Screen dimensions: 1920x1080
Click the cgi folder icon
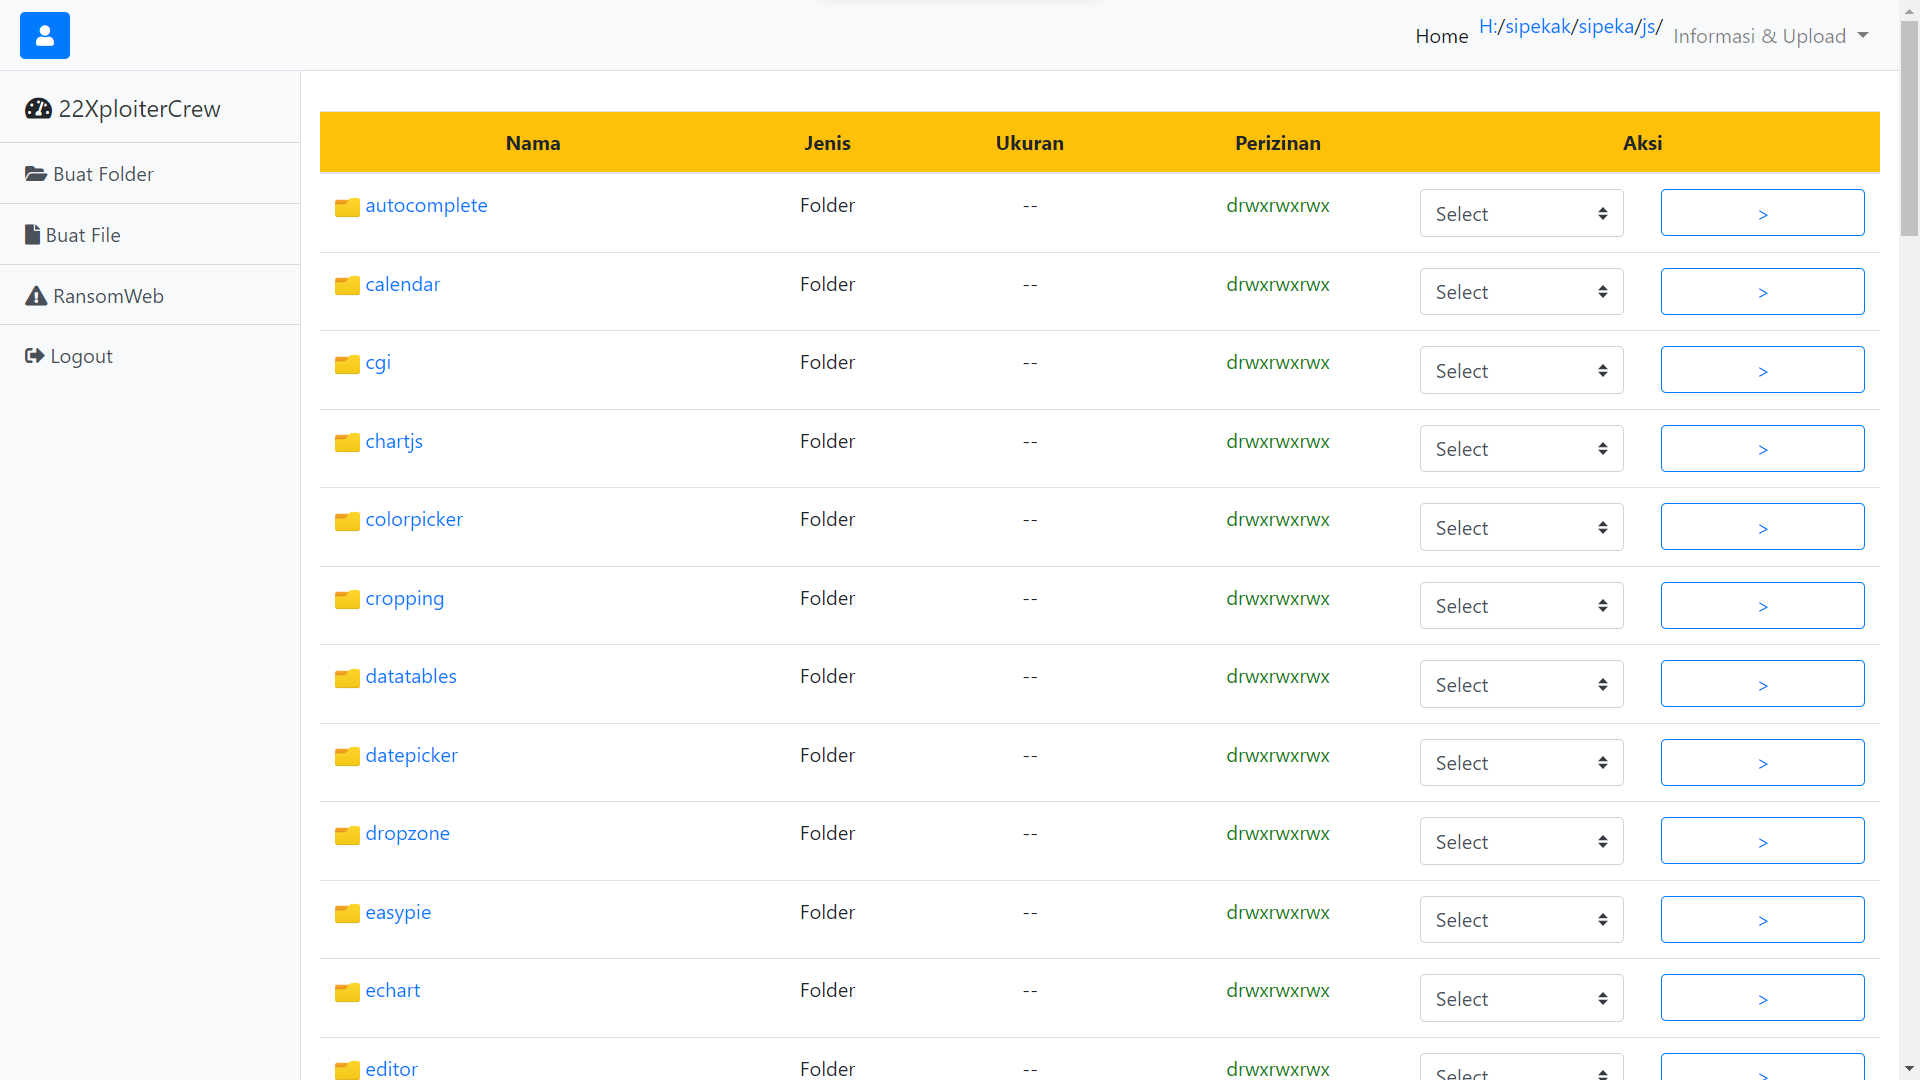(347, 364)
